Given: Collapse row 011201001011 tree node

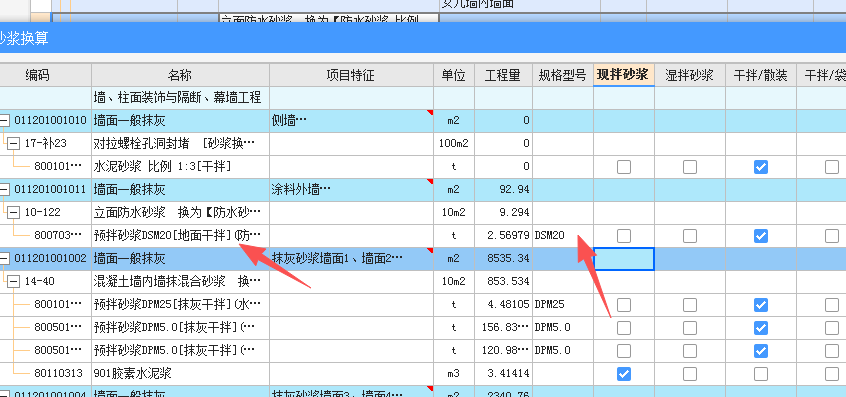Looking at the screenshot, I should (4, 190).
